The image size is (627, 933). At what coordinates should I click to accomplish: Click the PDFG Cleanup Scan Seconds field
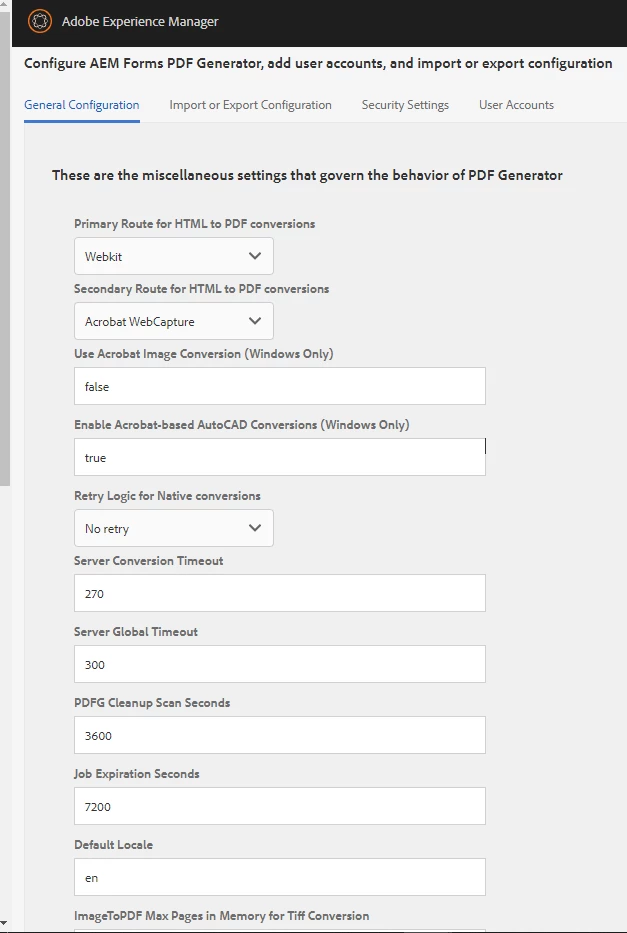click(x=280, y=735)
